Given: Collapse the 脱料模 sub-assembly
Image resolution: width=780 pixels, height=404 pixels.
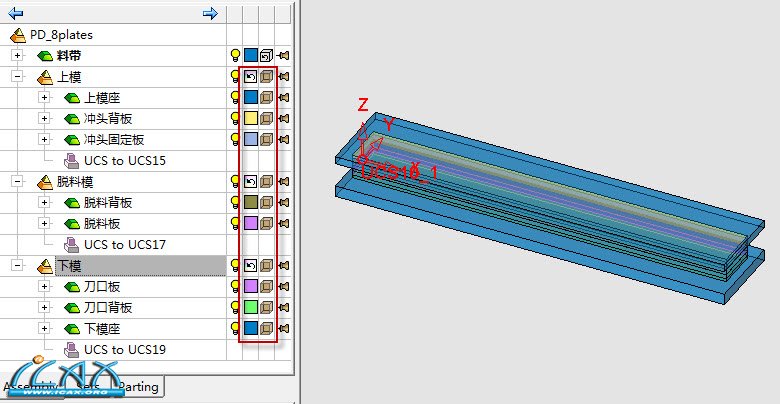Looking at the screenshot, I should (17, 182).
